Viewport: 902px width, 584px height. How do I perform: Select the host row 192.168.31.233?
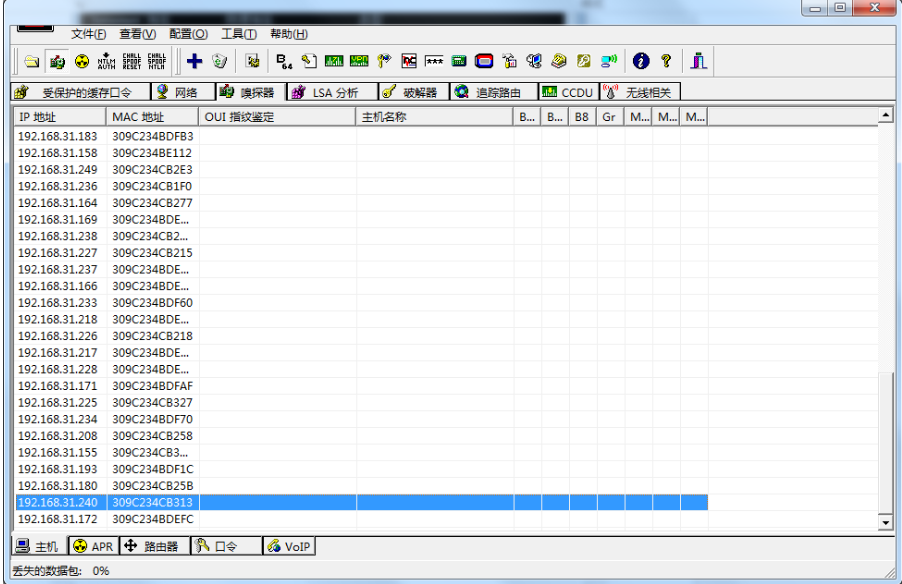[x=361, y=303]
